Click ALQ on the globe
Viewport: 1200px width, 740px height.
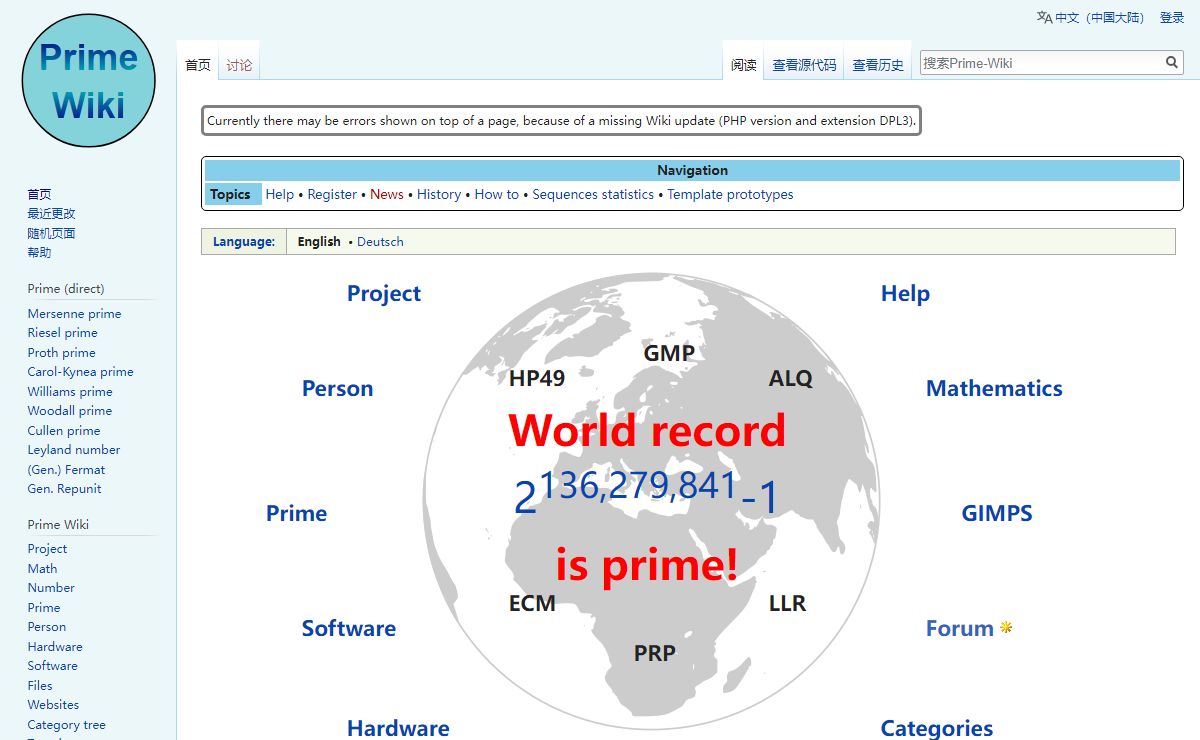(x=791, y=379)
